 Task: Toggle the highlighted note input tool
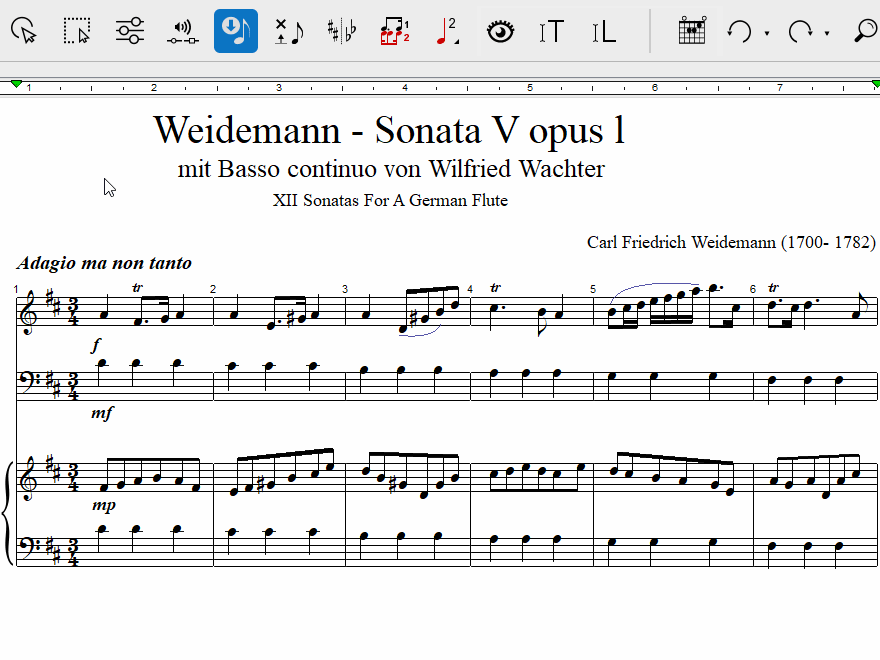[236, 31]
